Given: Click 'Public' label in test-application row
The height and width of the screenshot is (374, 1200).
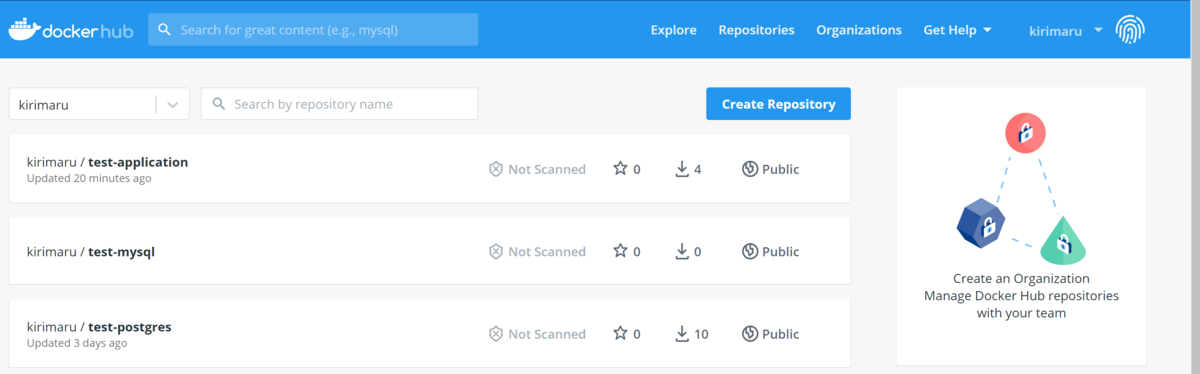Looking at the screenshot, I should 781,169.
